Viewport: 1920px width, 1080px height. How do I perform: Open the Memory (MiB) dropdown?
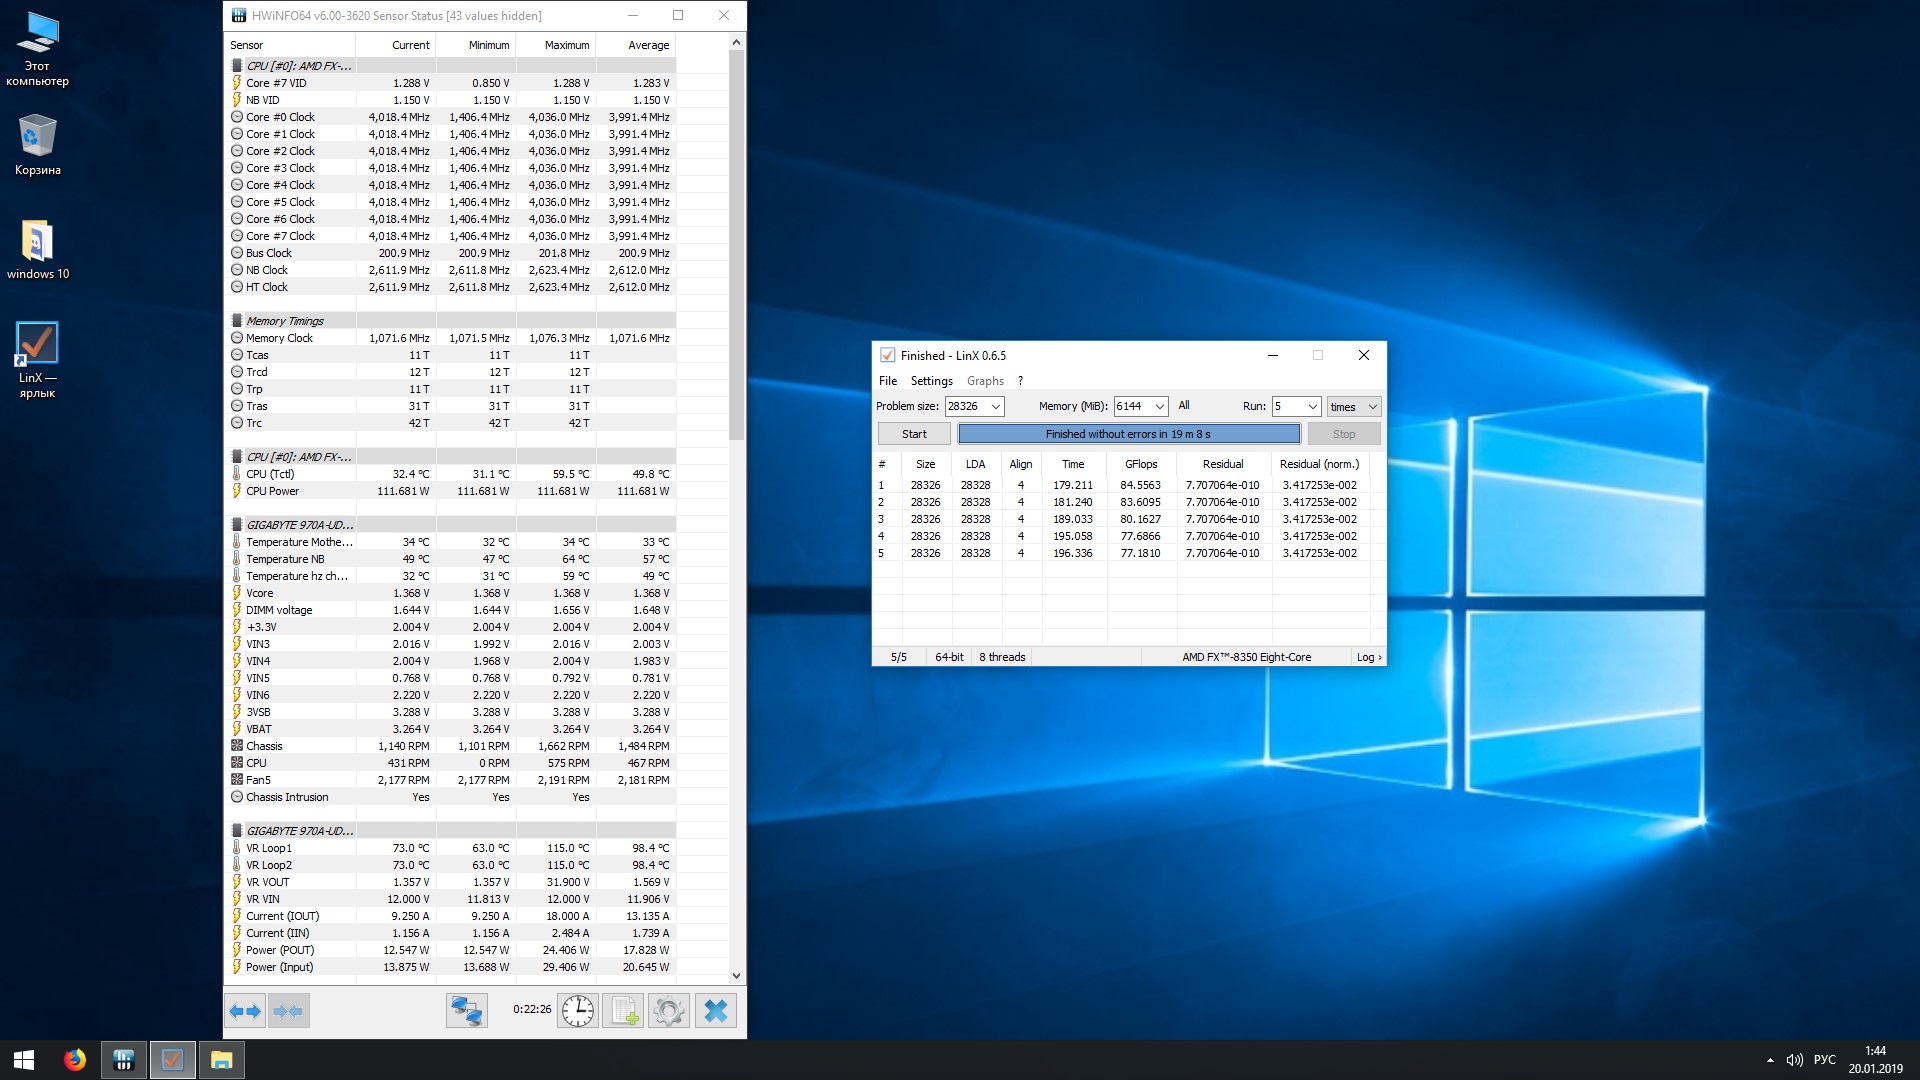pyautogui.click(x=1160, y=407)
